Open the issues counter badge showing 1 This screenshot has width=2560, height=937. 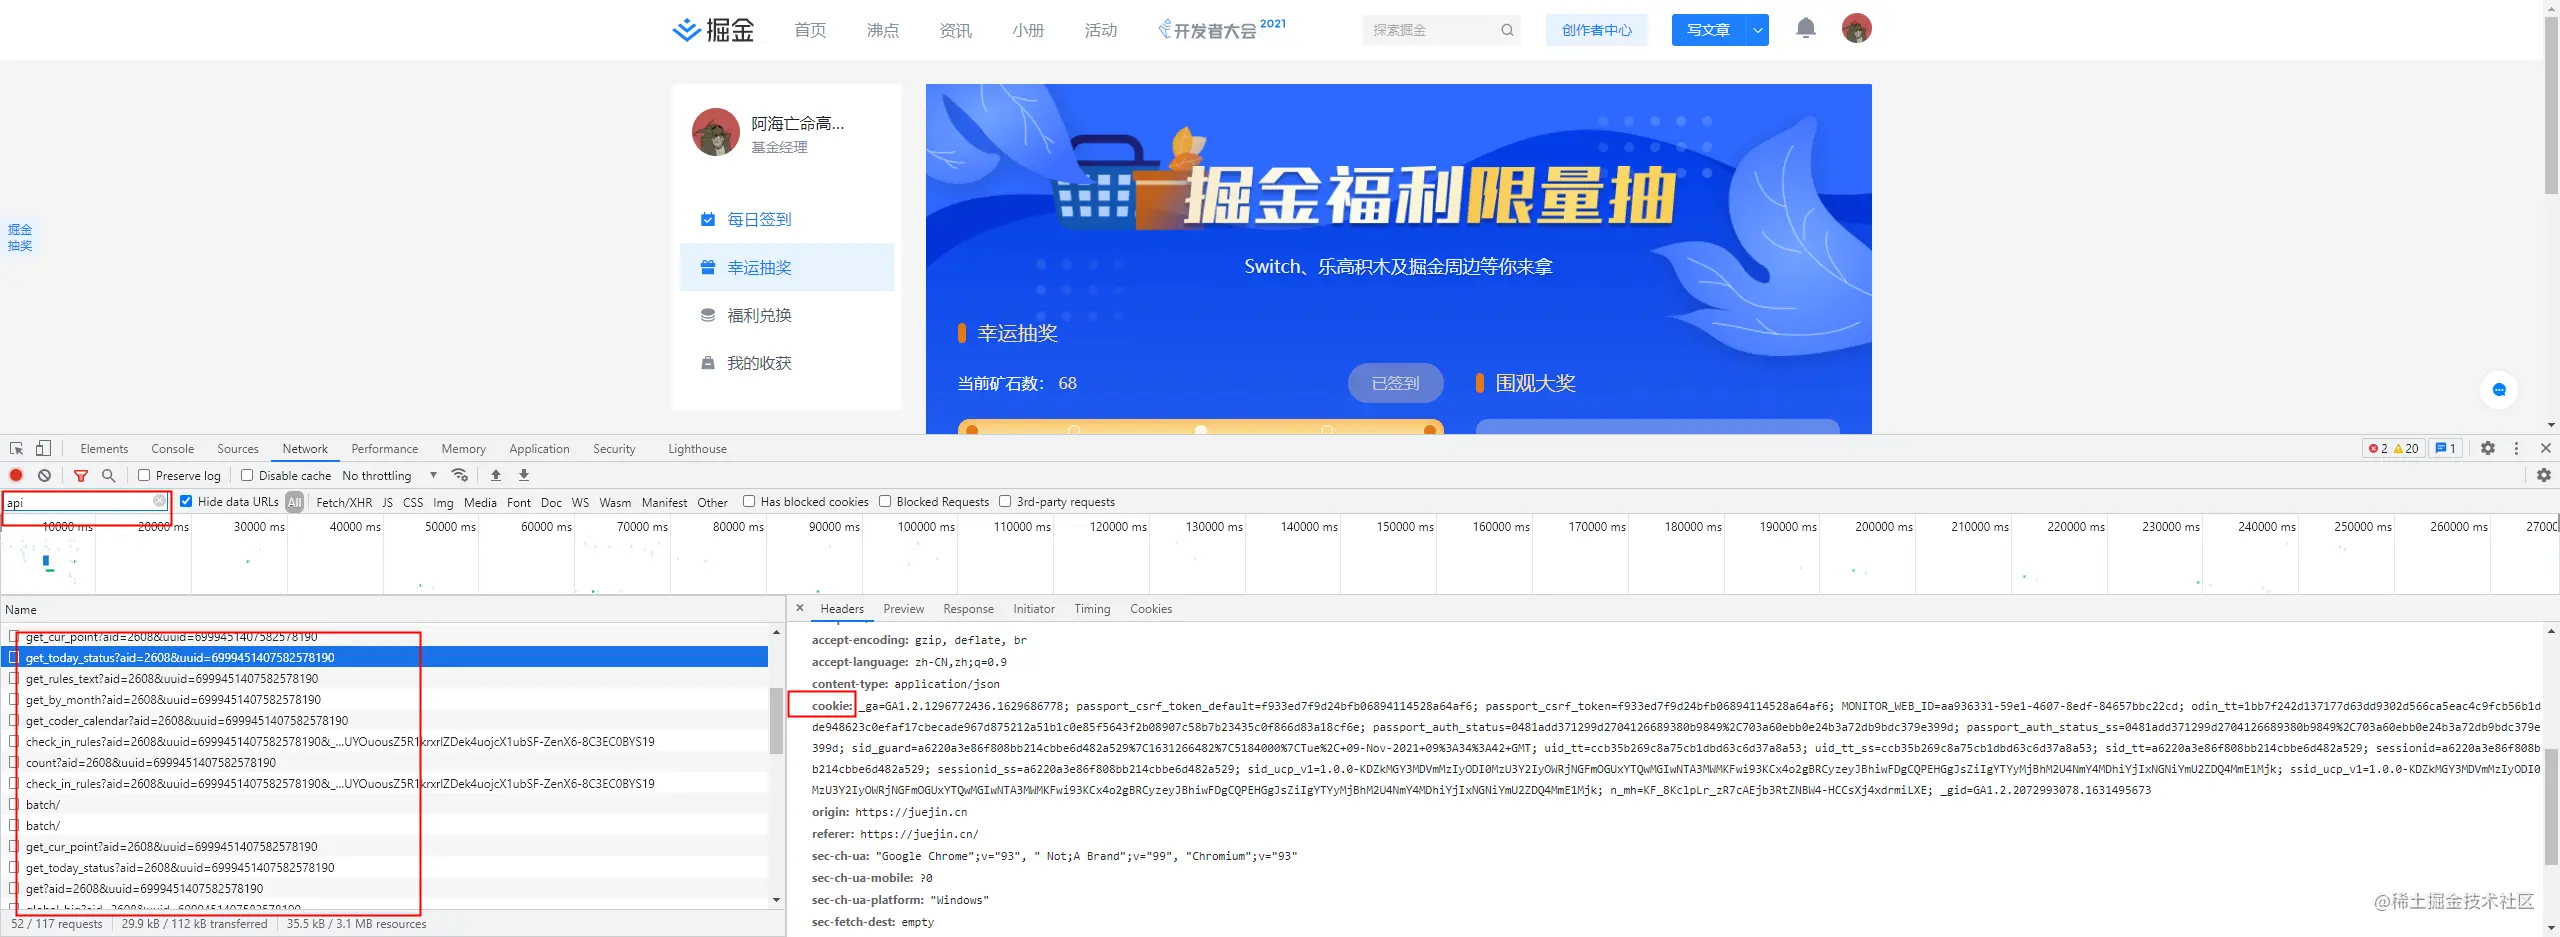tap(2444, 449)
